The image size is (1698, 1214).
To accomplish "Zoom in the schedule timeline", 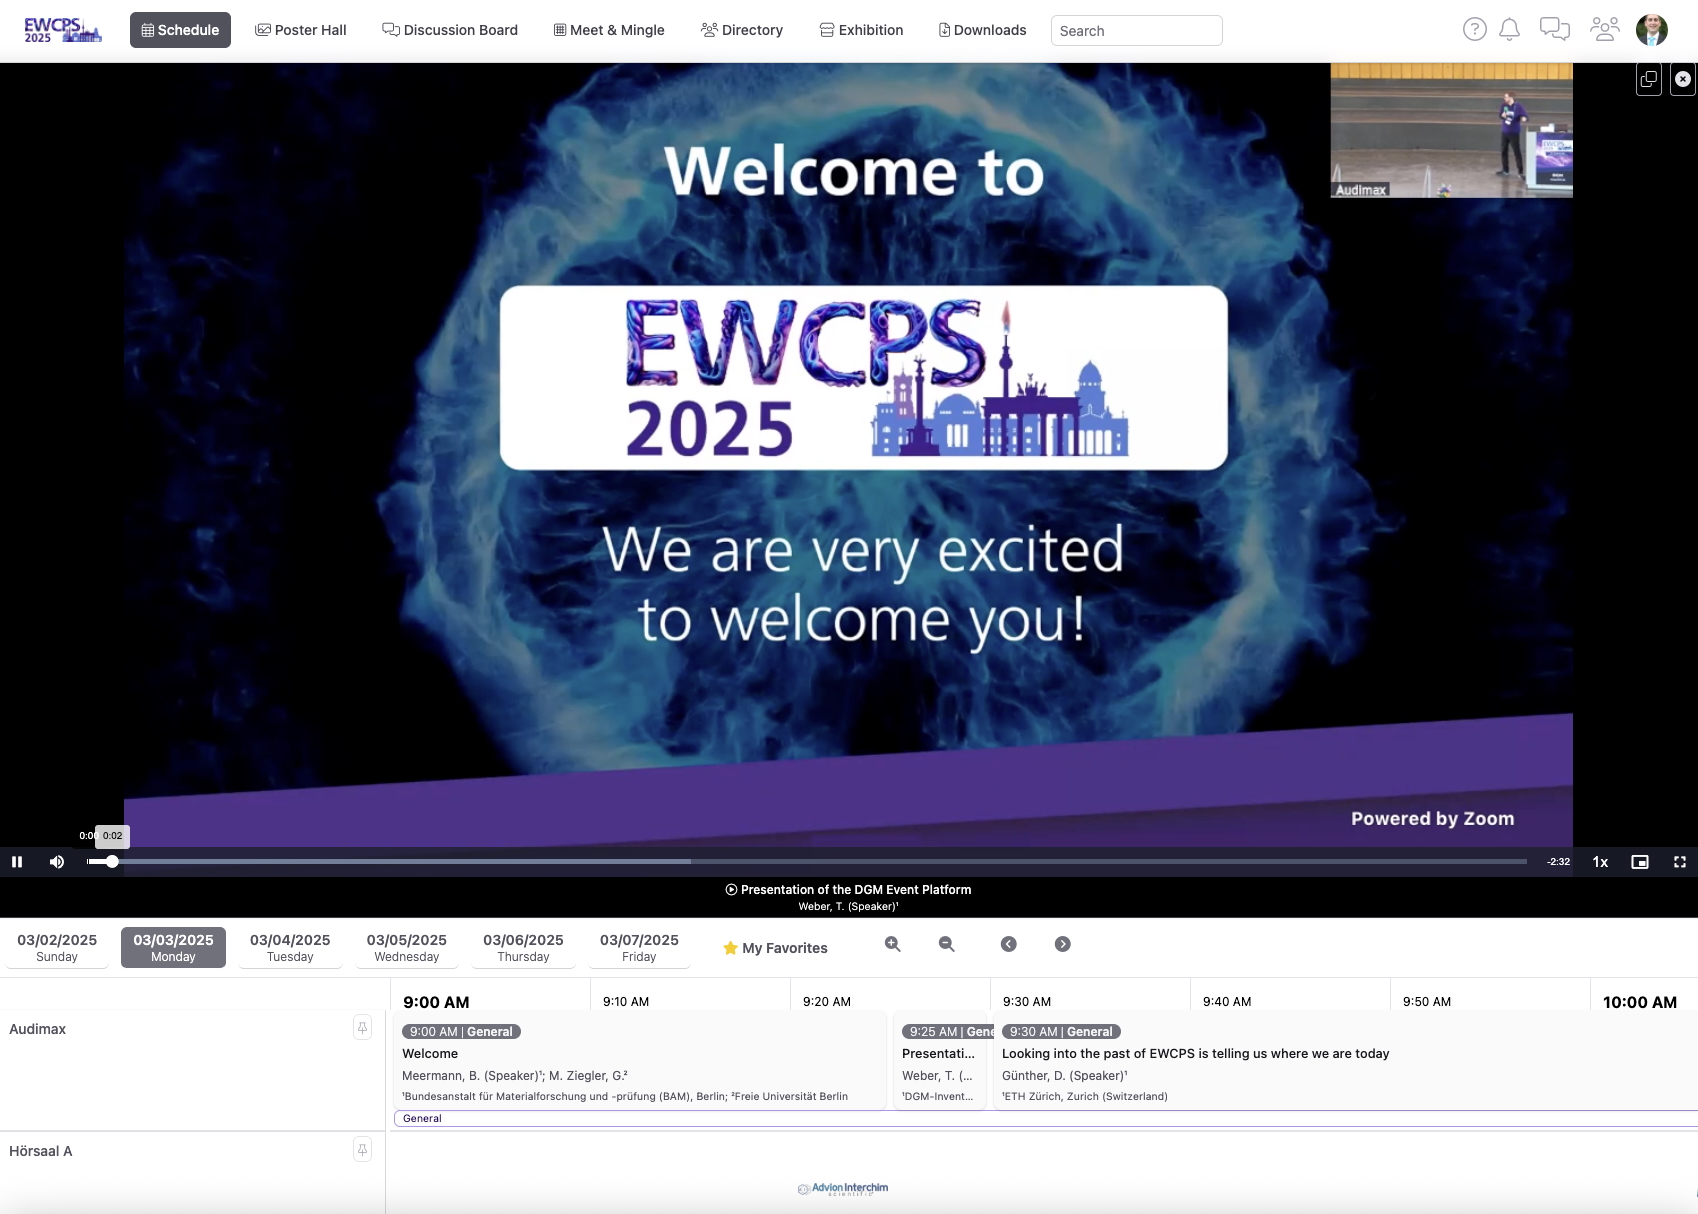I will click(x=893, y=944).
